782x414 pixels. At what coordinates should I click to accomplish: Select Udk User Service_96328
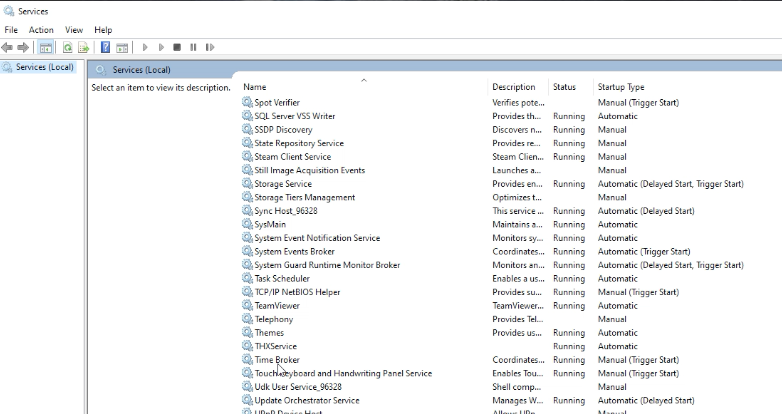(298, 387)
